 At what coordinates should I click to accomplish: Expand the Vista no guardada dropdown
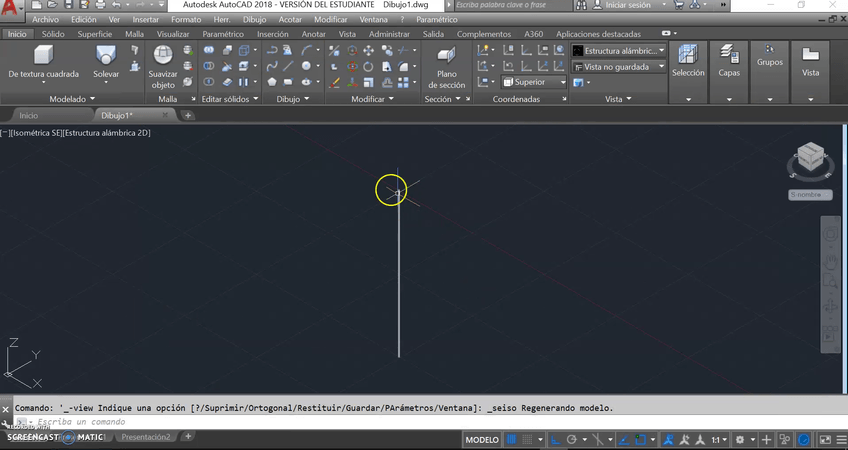pos(618,67)
